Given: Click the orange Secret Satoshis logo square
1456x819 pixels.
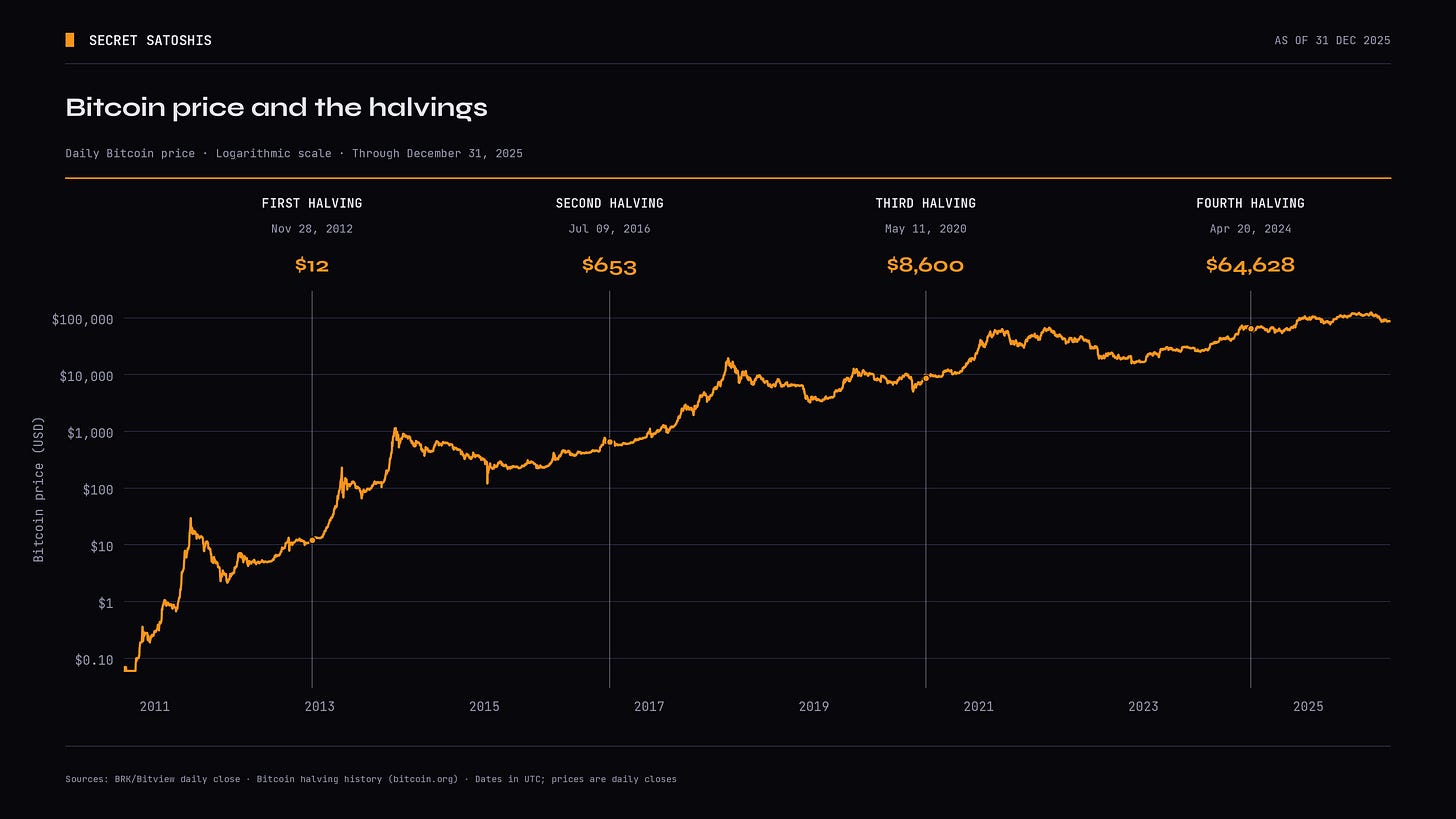Looking at the screenshot, I should [70, 40].
